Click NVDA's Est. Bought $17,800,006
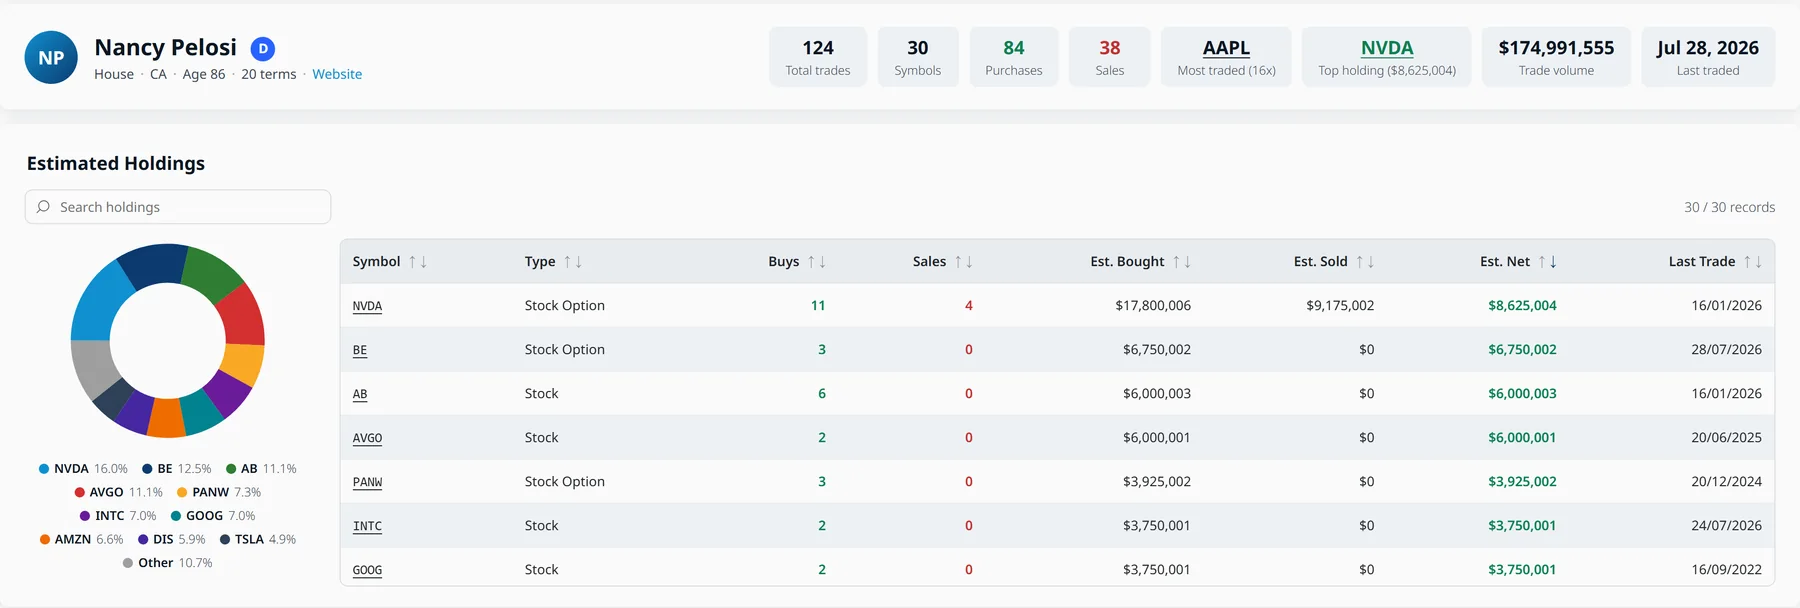Viewport: 1800px width, 608px height. [1153, 306]
